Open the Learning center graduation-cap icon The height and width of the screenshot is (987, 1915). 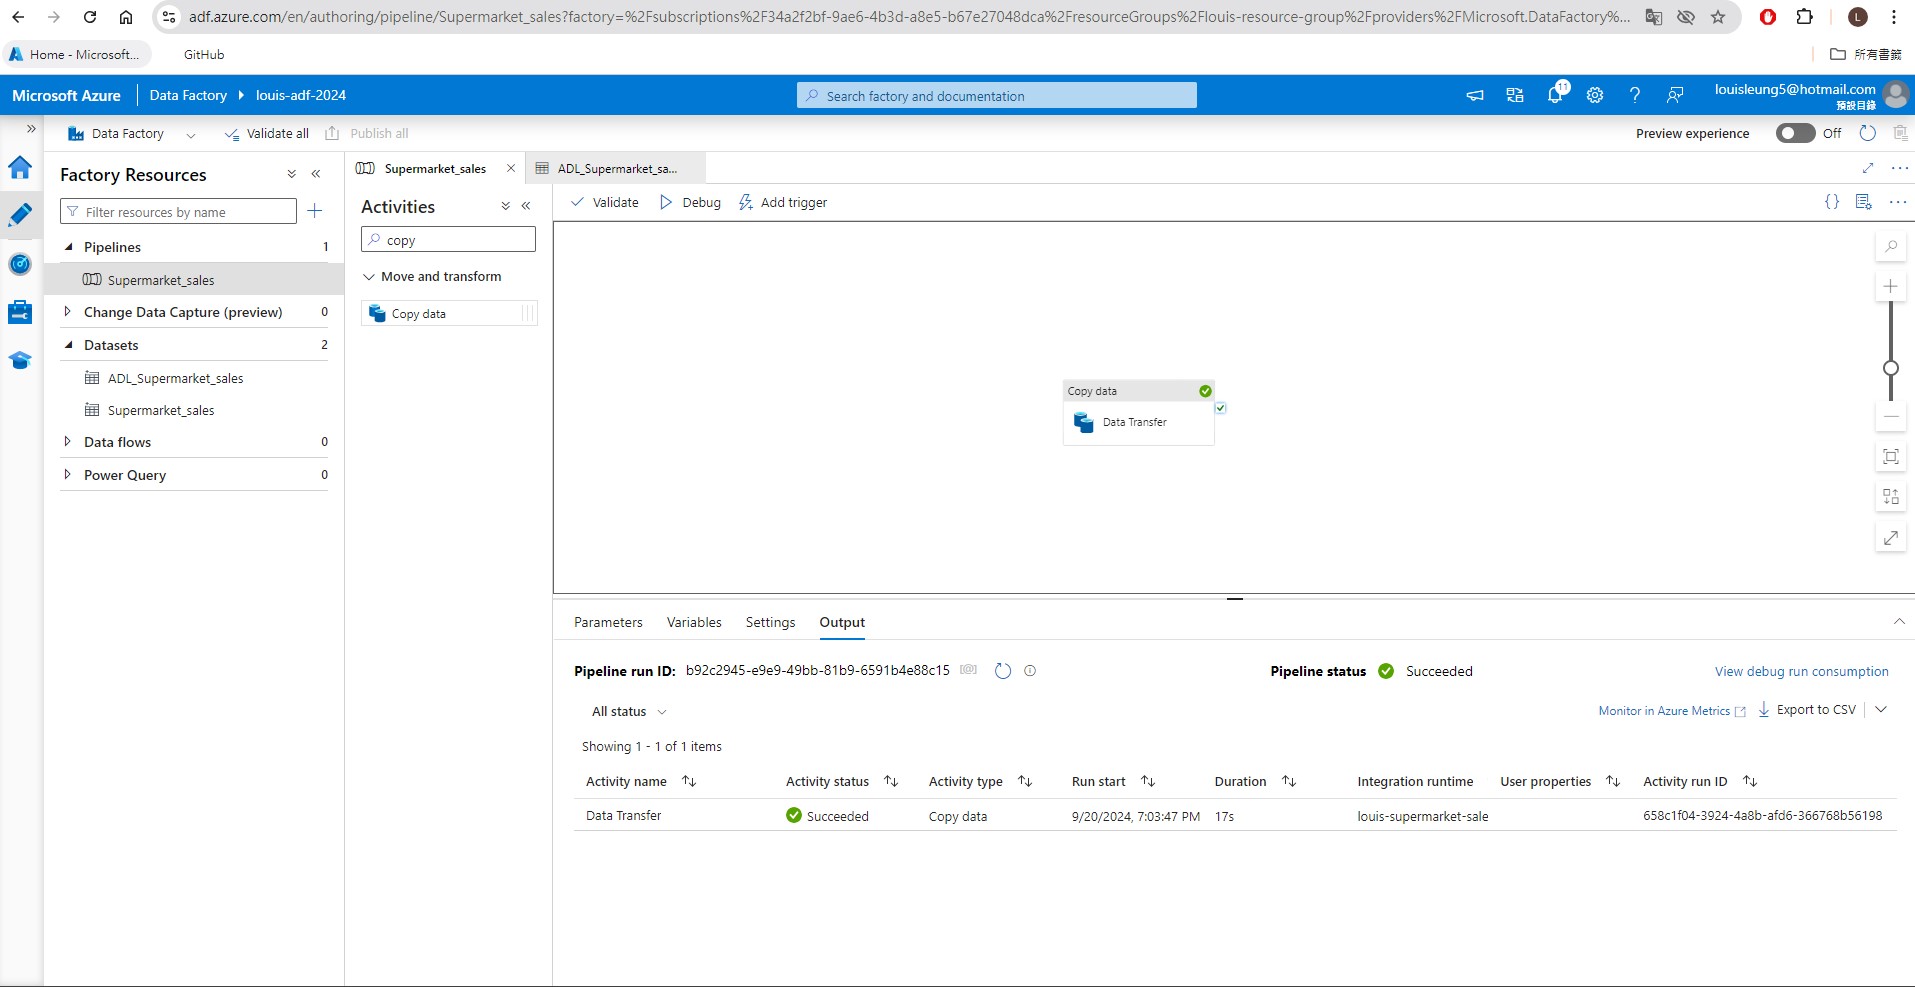(20, 360)
